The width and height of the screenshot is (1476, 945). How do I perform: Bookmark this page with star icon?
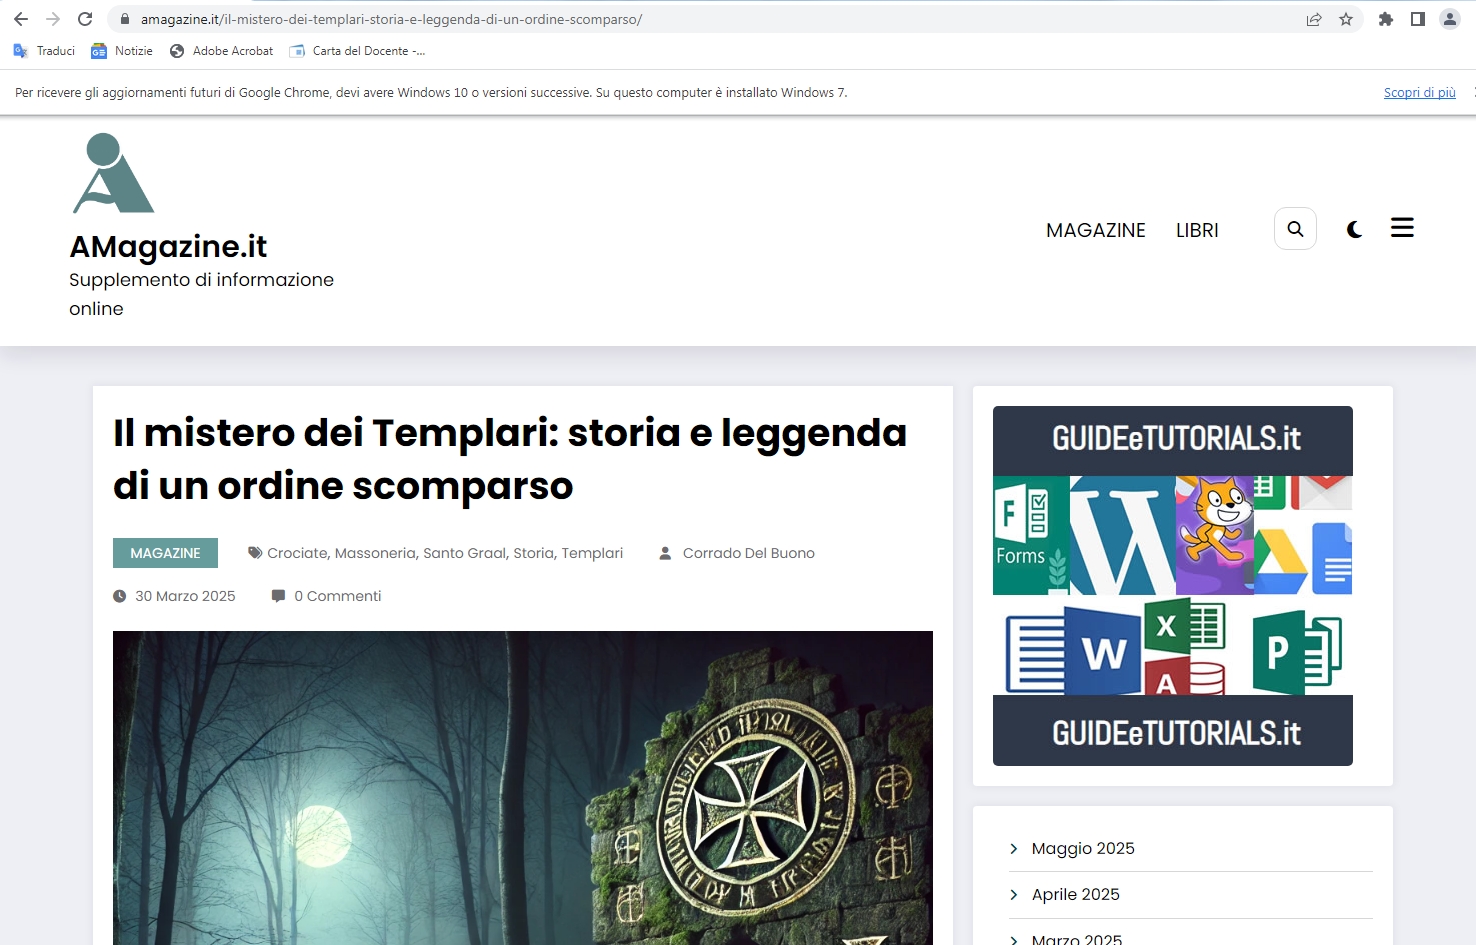click(x=1346, y=19)
